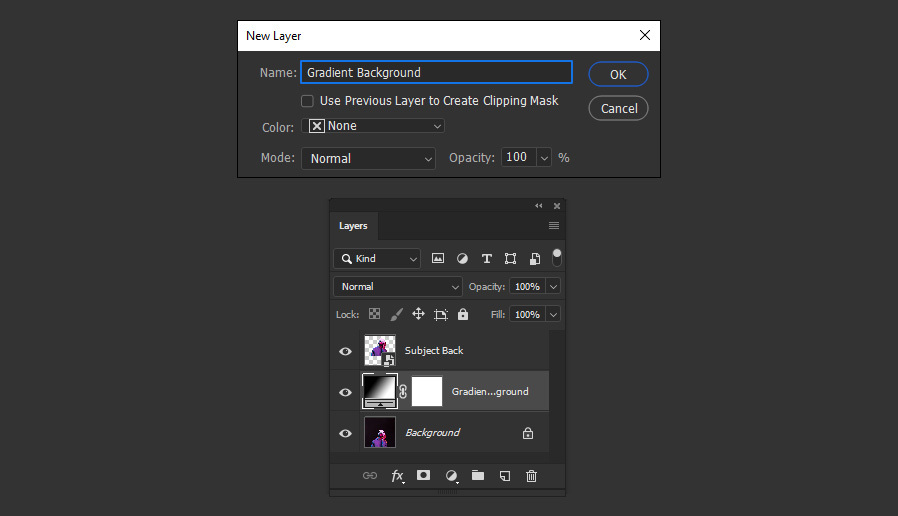898x516 pixels.
Task: Expand Fill slider arrow
Action: click(553, 314)
